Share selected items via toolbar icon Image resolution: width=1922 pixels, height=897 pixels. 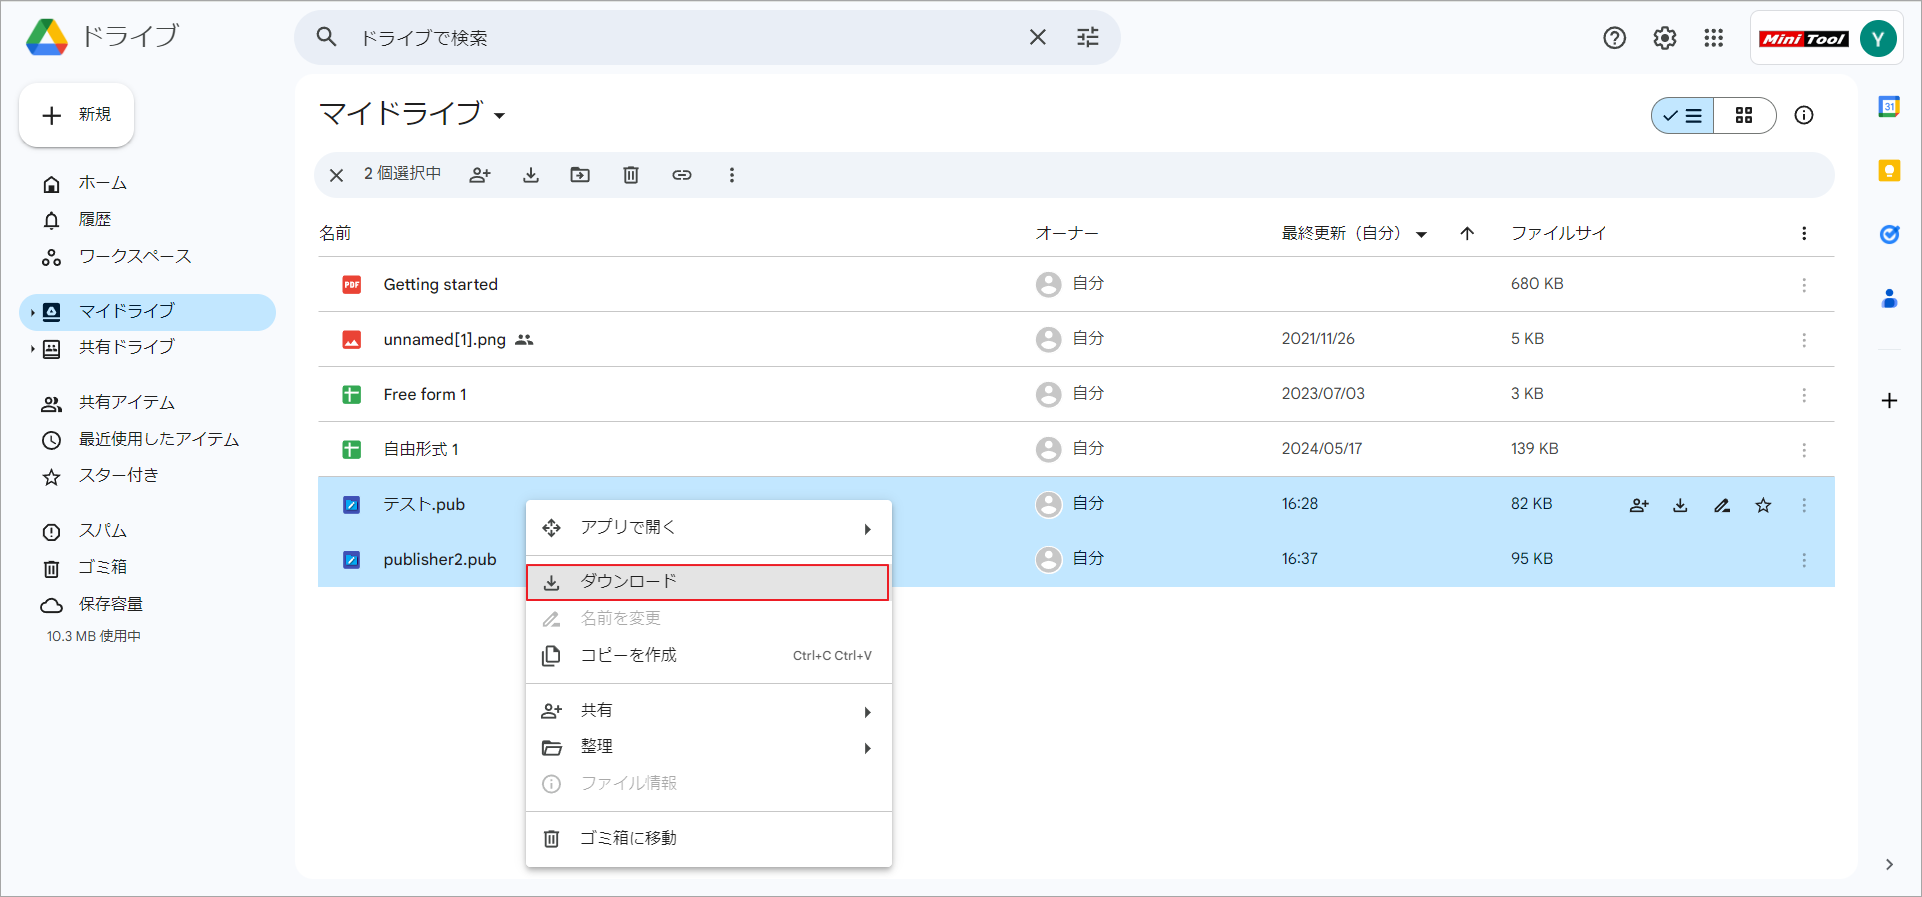pyautogui.click(x=480, y=175)
